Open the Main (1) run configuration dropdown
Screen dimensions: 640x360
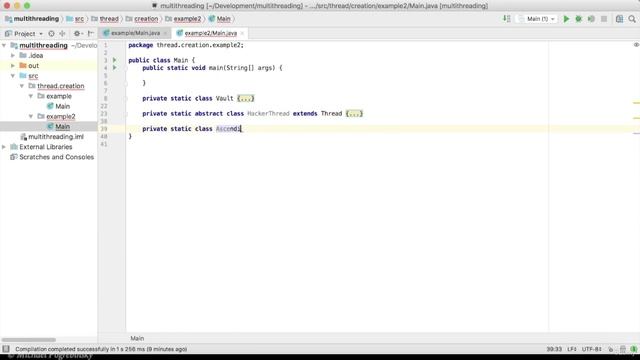click(x=537, y=19)
